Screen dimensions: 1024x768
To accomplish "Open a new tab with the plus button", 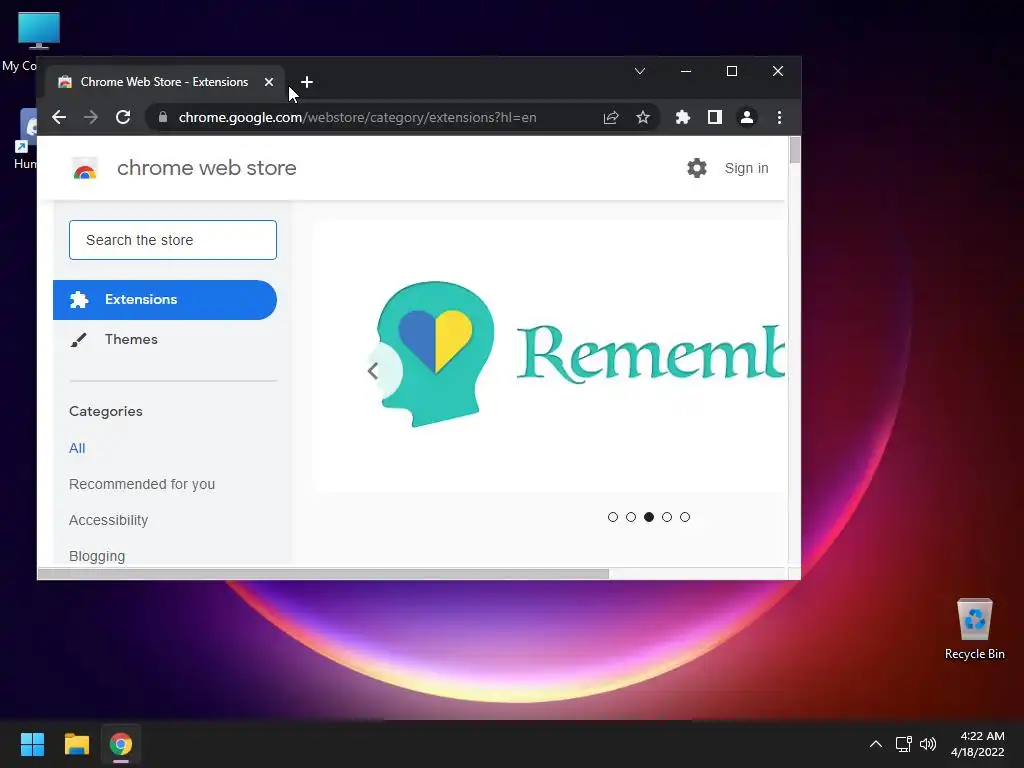I will pos(307,82).
